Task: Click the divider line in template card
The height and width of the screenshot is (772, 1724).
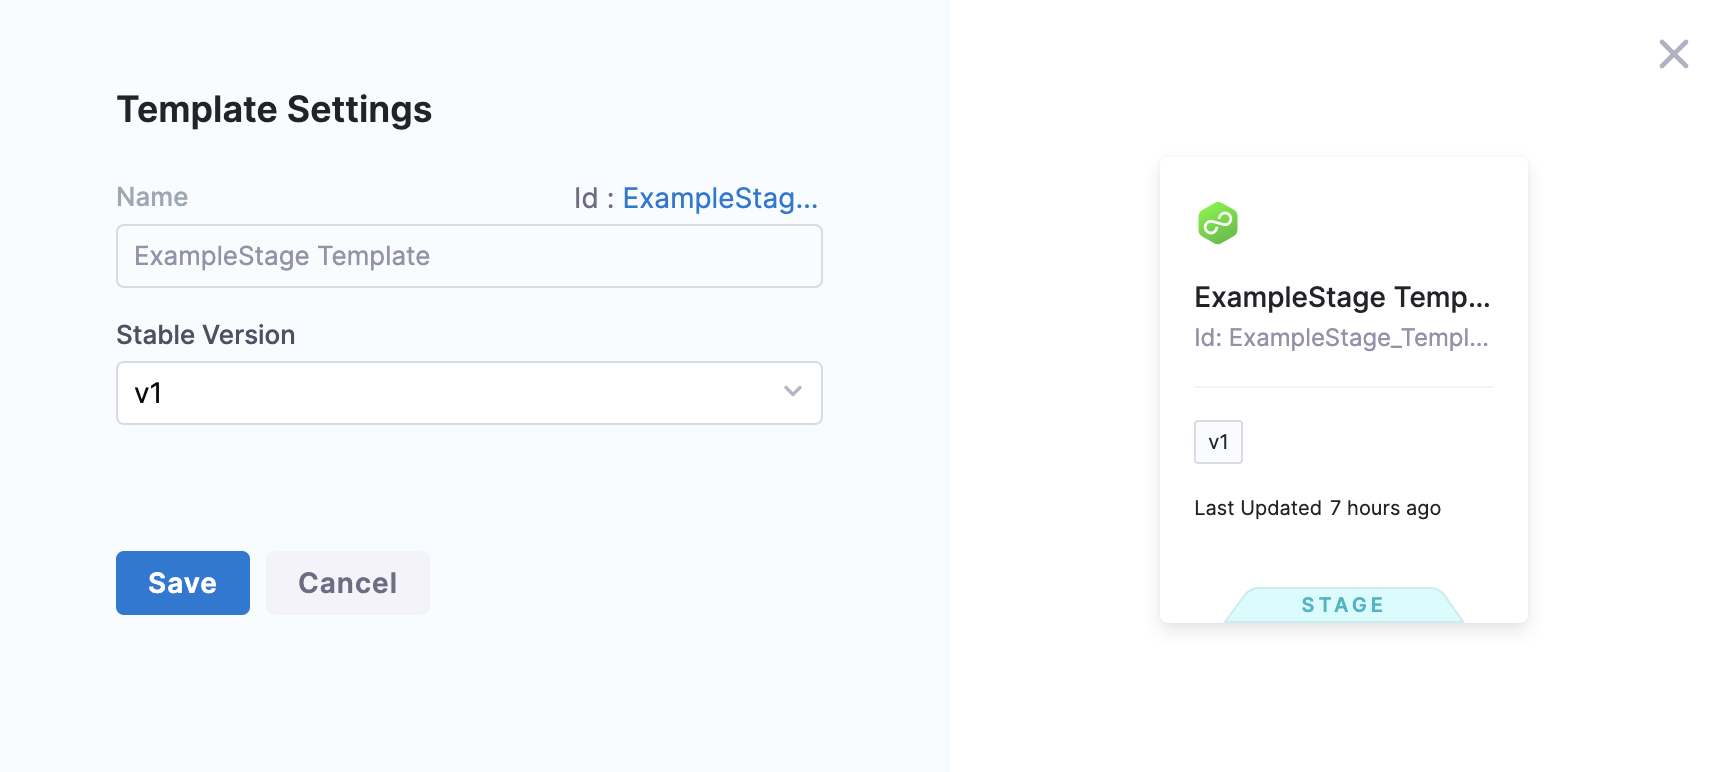Action: [x=1343, y=387]
